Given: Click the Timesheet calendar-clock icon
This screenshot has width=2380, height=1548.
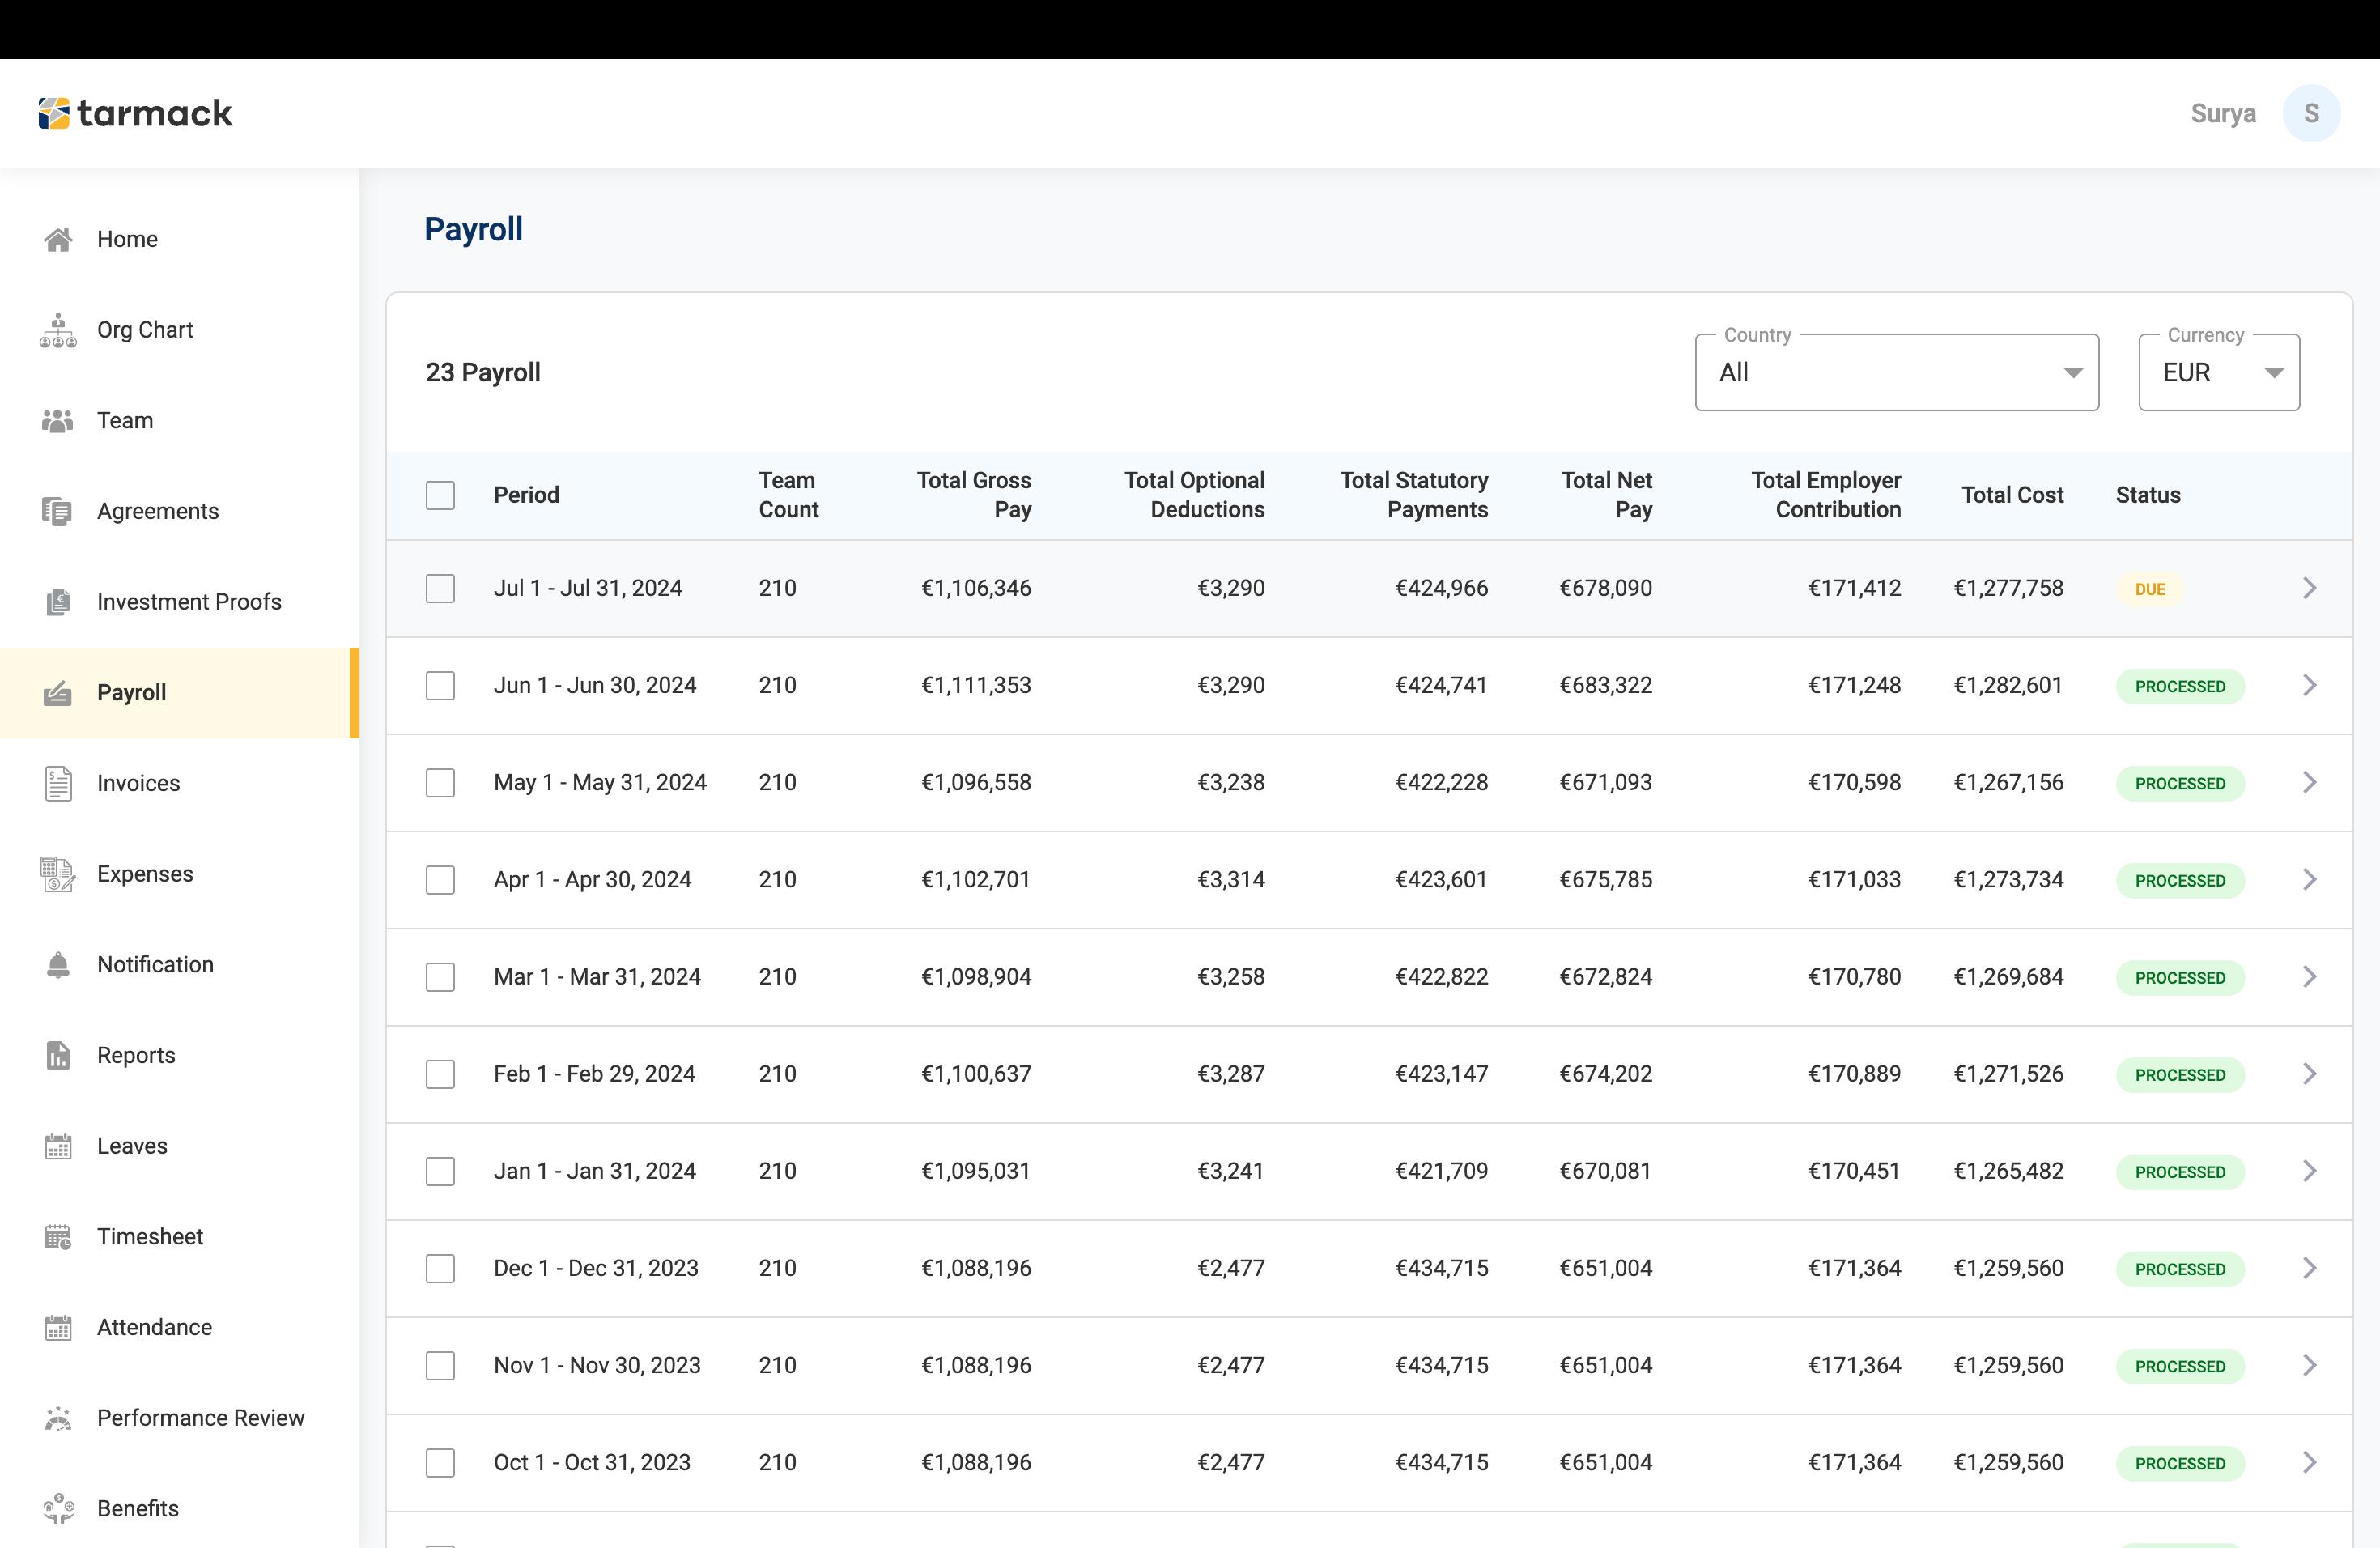Looking at the screenshot, I should pyautogui.click(x=58, y=1237).
